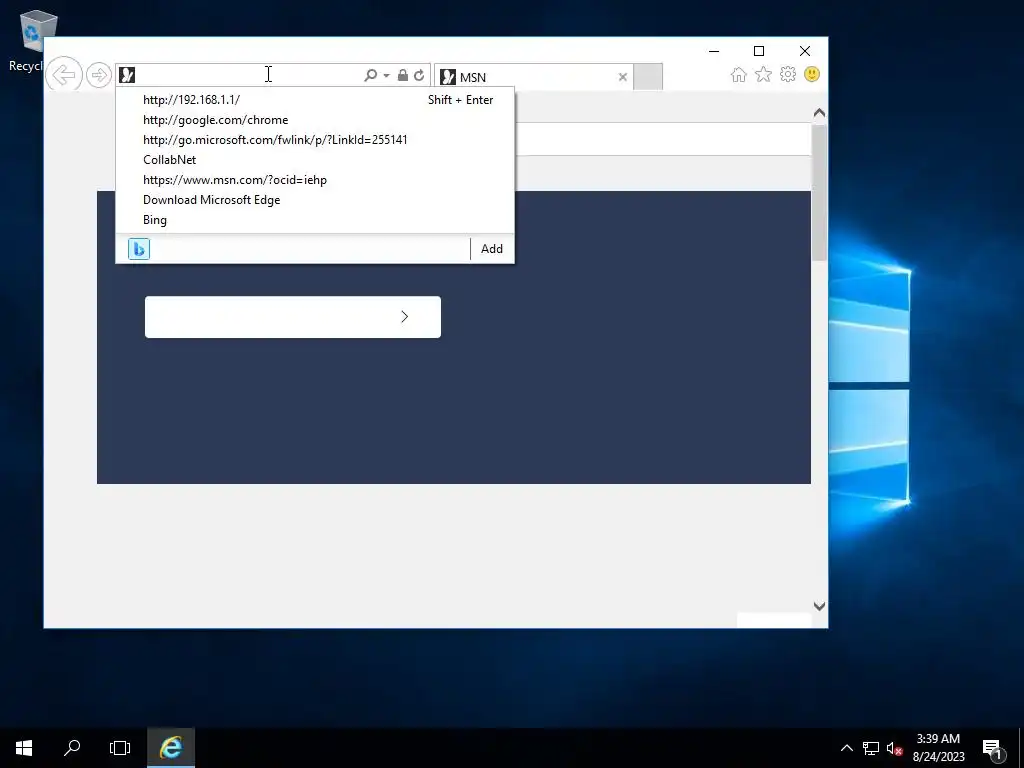Image resolution: width=1024 pixels, height=768 pixels.
Task: Select CollabNet history suggestion
Action: click(315, 160)
